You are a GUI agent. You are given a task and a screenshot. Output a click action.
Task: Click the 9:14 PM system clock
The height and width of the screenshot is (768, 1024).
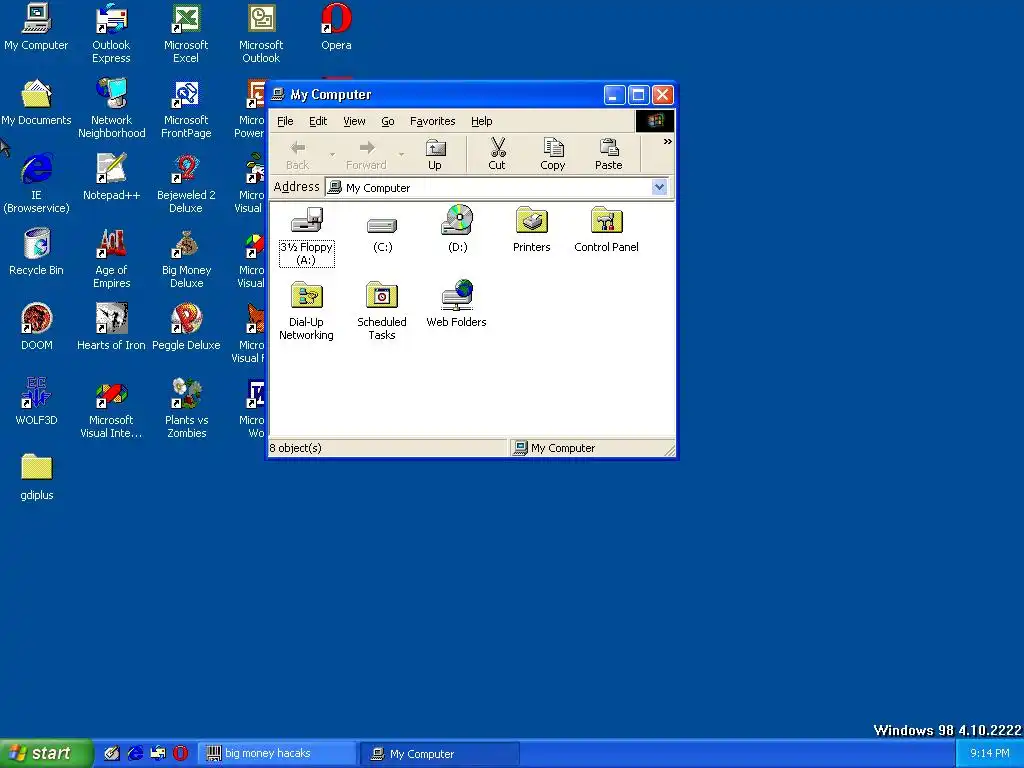pos(989,754)
